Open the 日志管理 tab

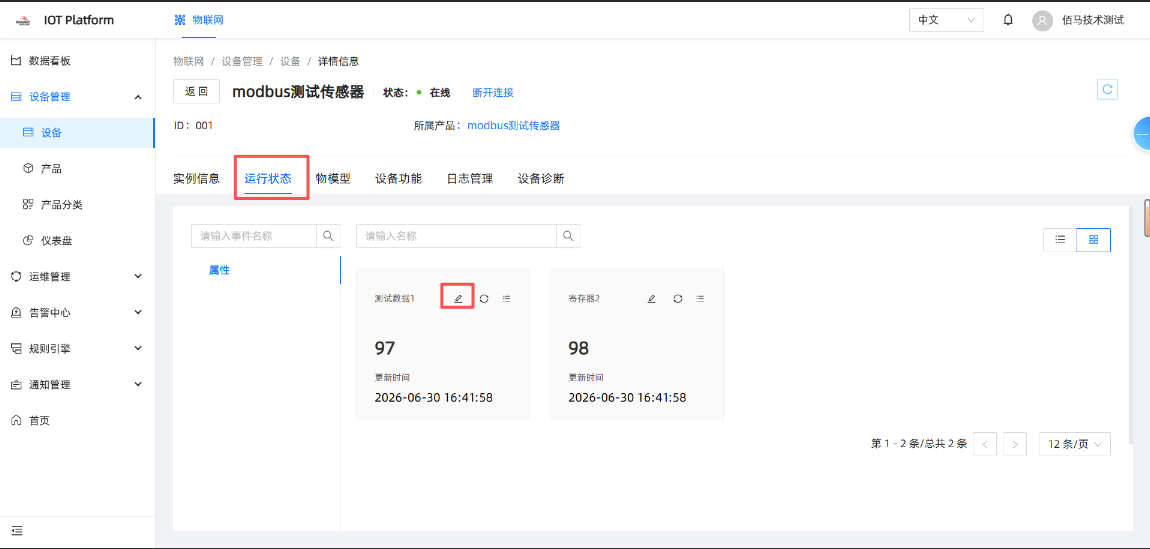click(469, 178)
